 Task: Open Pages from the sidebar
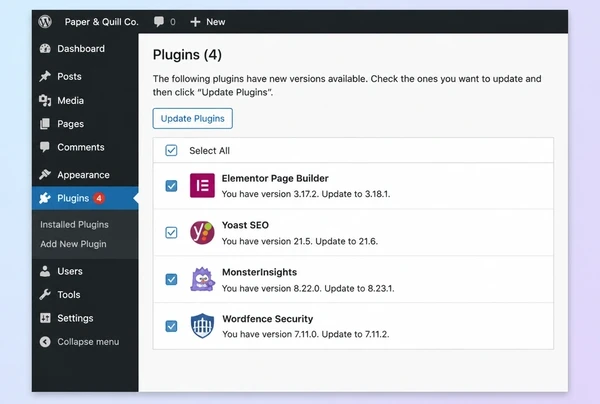[85, 124]
